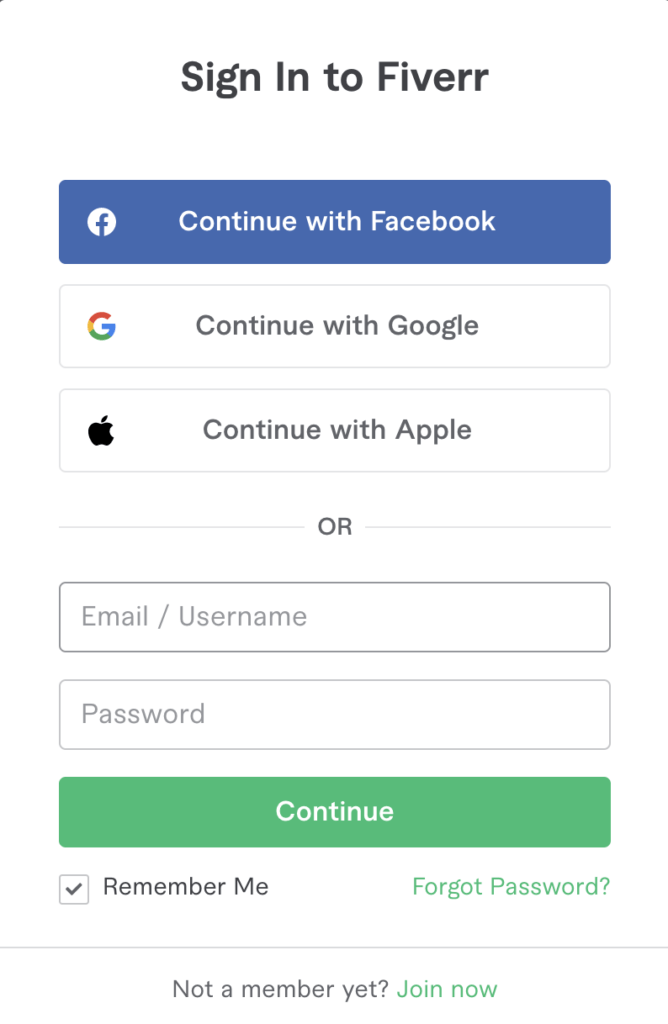Follow the Join now link
Image resolution: width=668 pixels, height=1024 pixels.
[x=447, y=990]
